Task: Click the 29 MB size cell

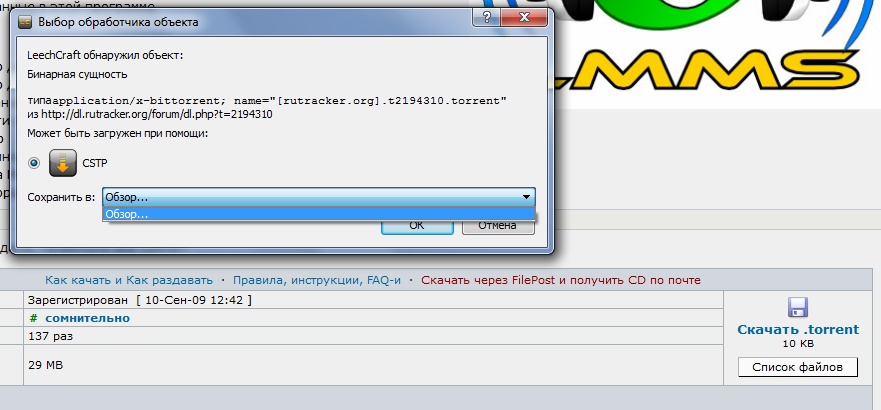Action: (50, 367)
